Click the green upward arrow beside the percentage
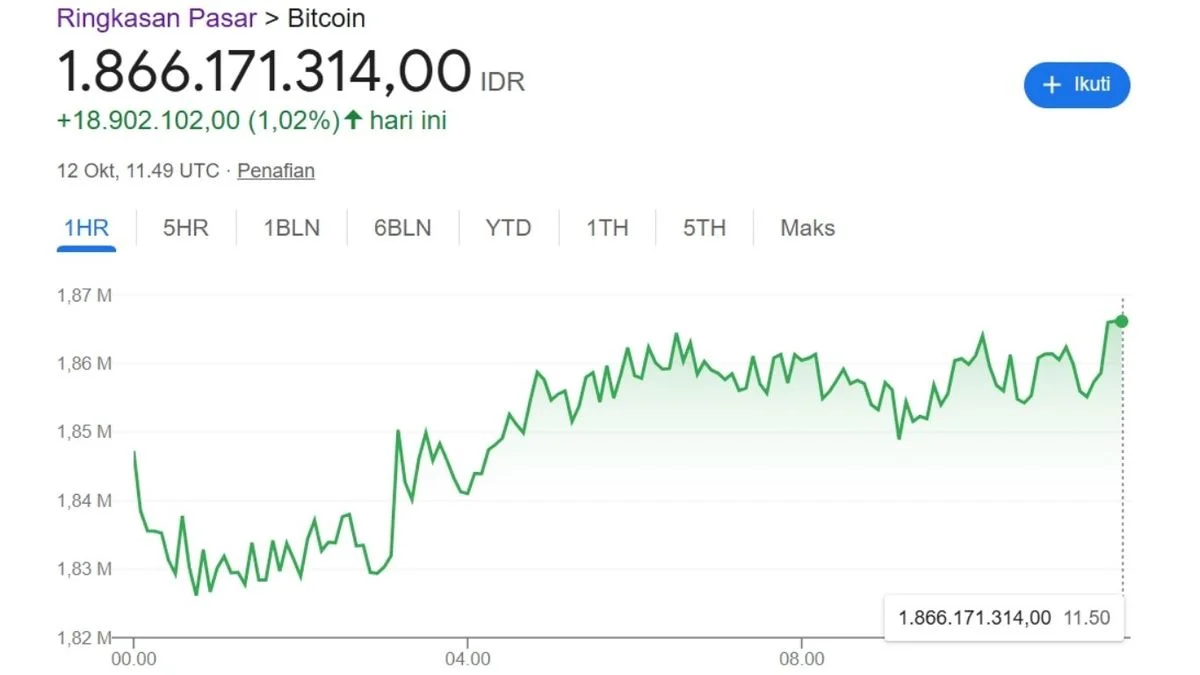The height and width of the screenshot is (675, 1200). click(x=352, y=120)
